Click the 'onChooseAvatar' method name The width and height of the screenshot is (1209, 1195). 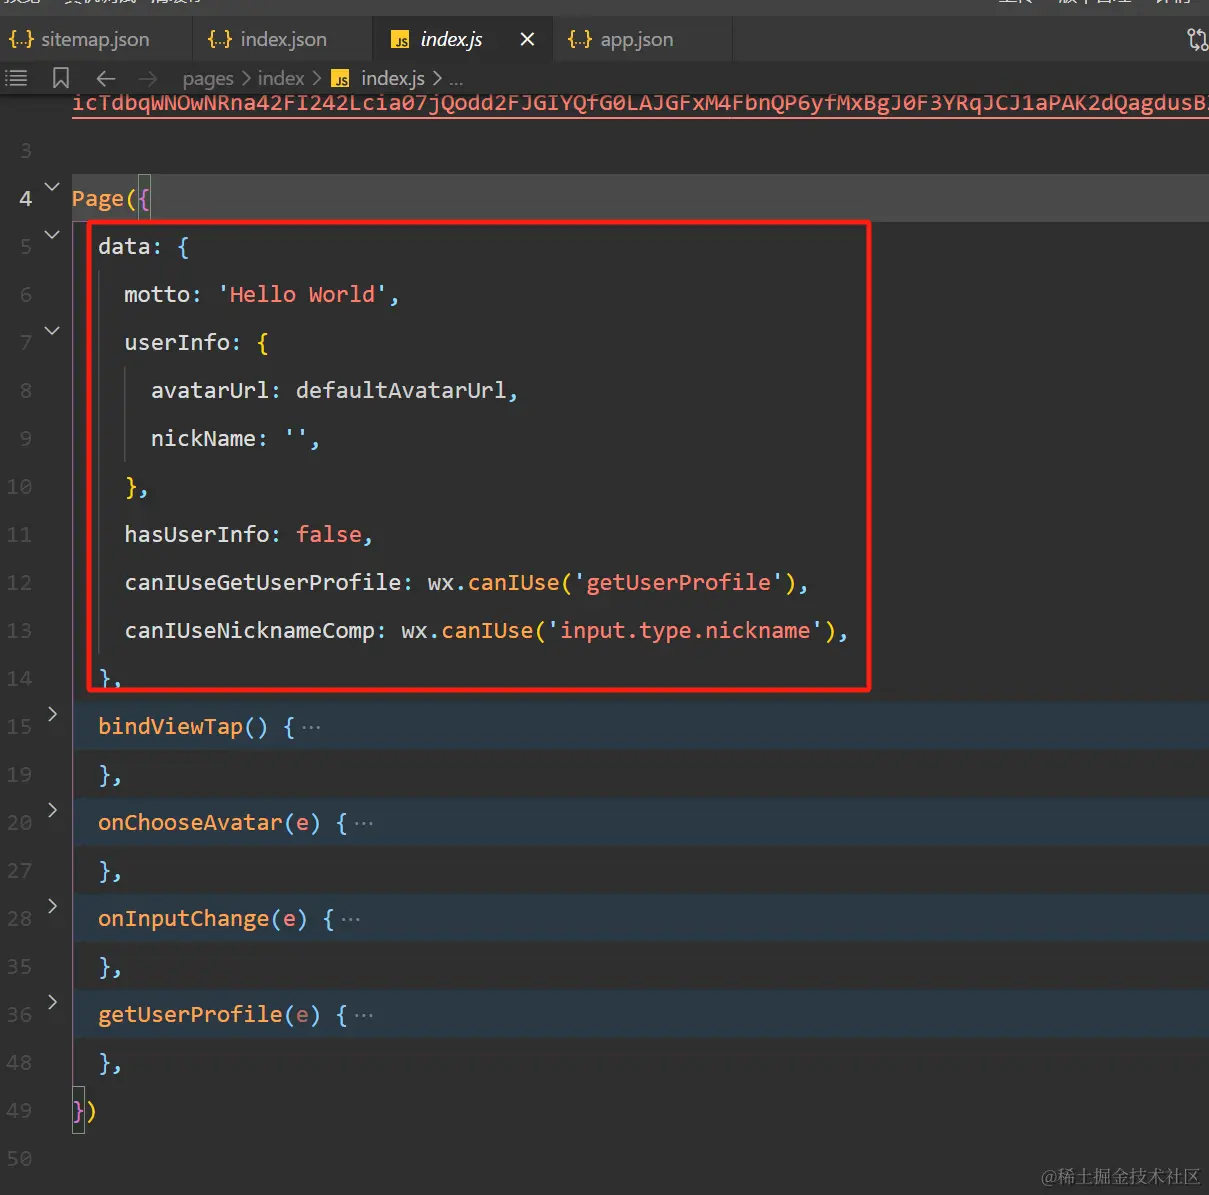coord(190,822)
